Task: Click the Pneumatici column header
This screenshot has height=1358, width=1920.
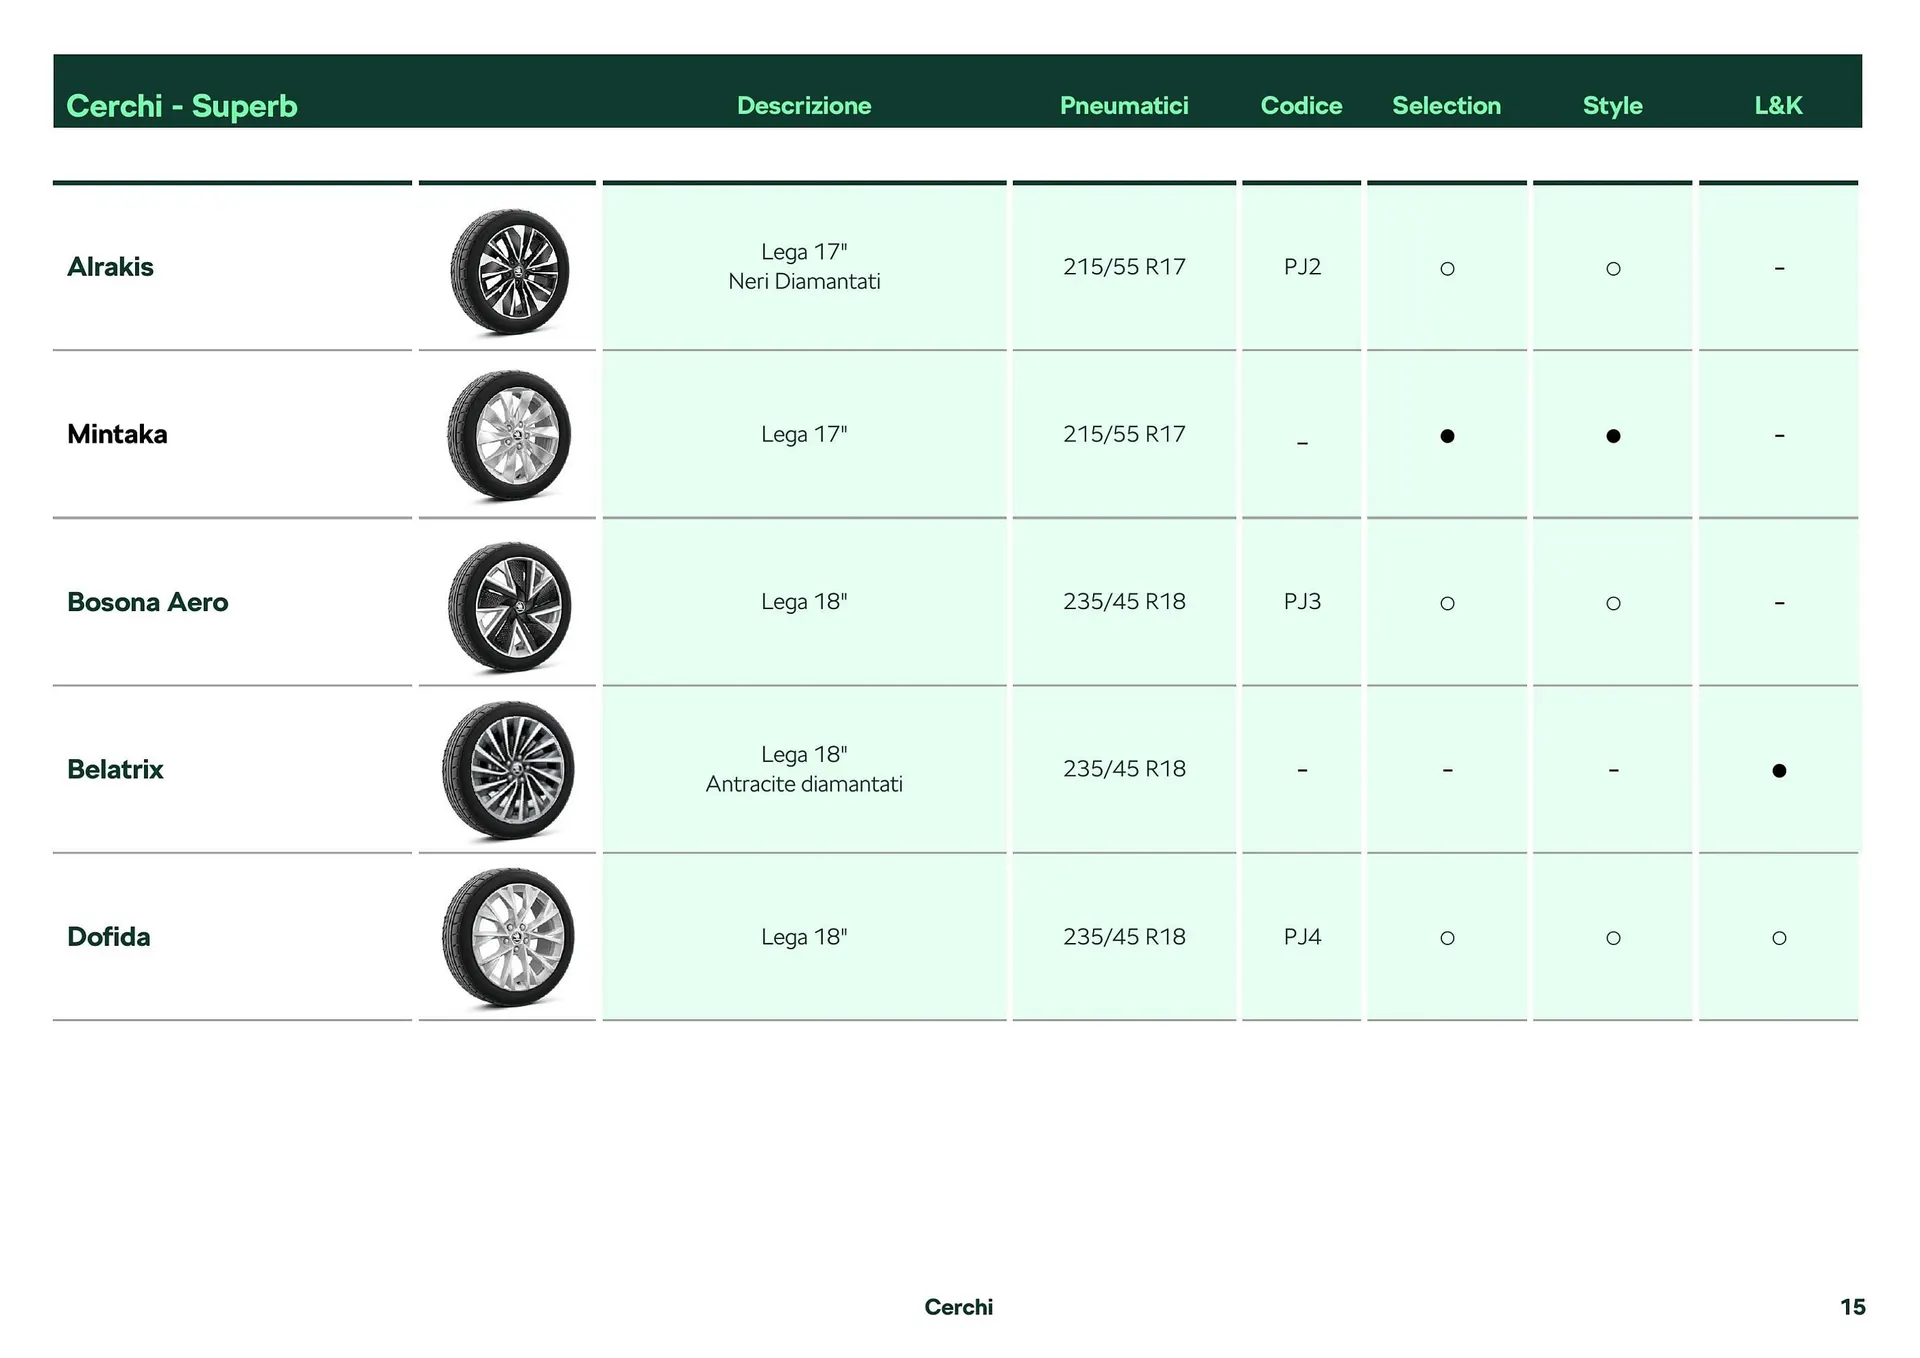Action: pyautogui.click(x=1123, y=106)
